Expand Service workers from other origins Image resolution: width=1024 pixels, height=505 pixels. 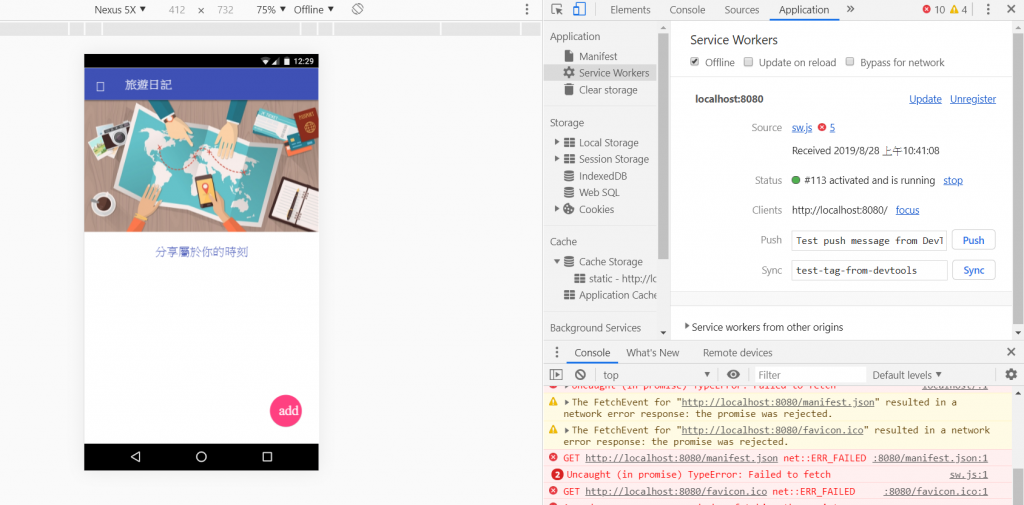[x=687, y=326]
